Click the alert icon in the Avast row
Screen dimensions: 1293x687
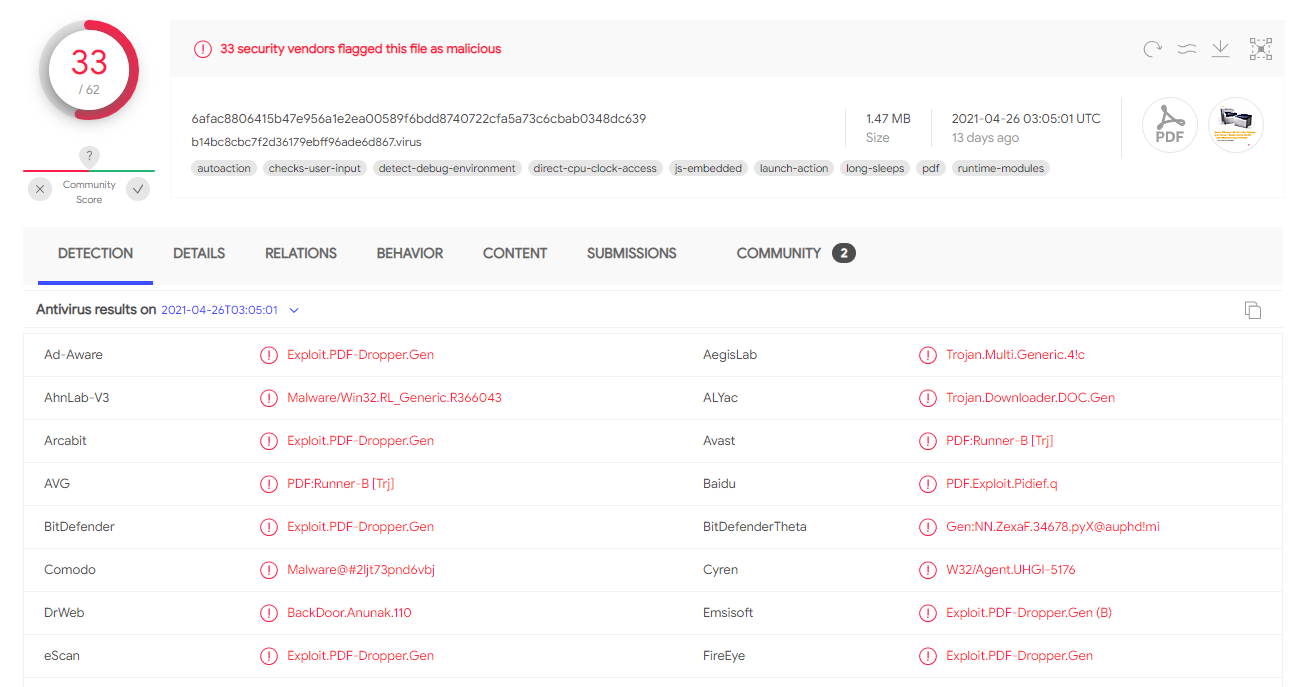928,441
